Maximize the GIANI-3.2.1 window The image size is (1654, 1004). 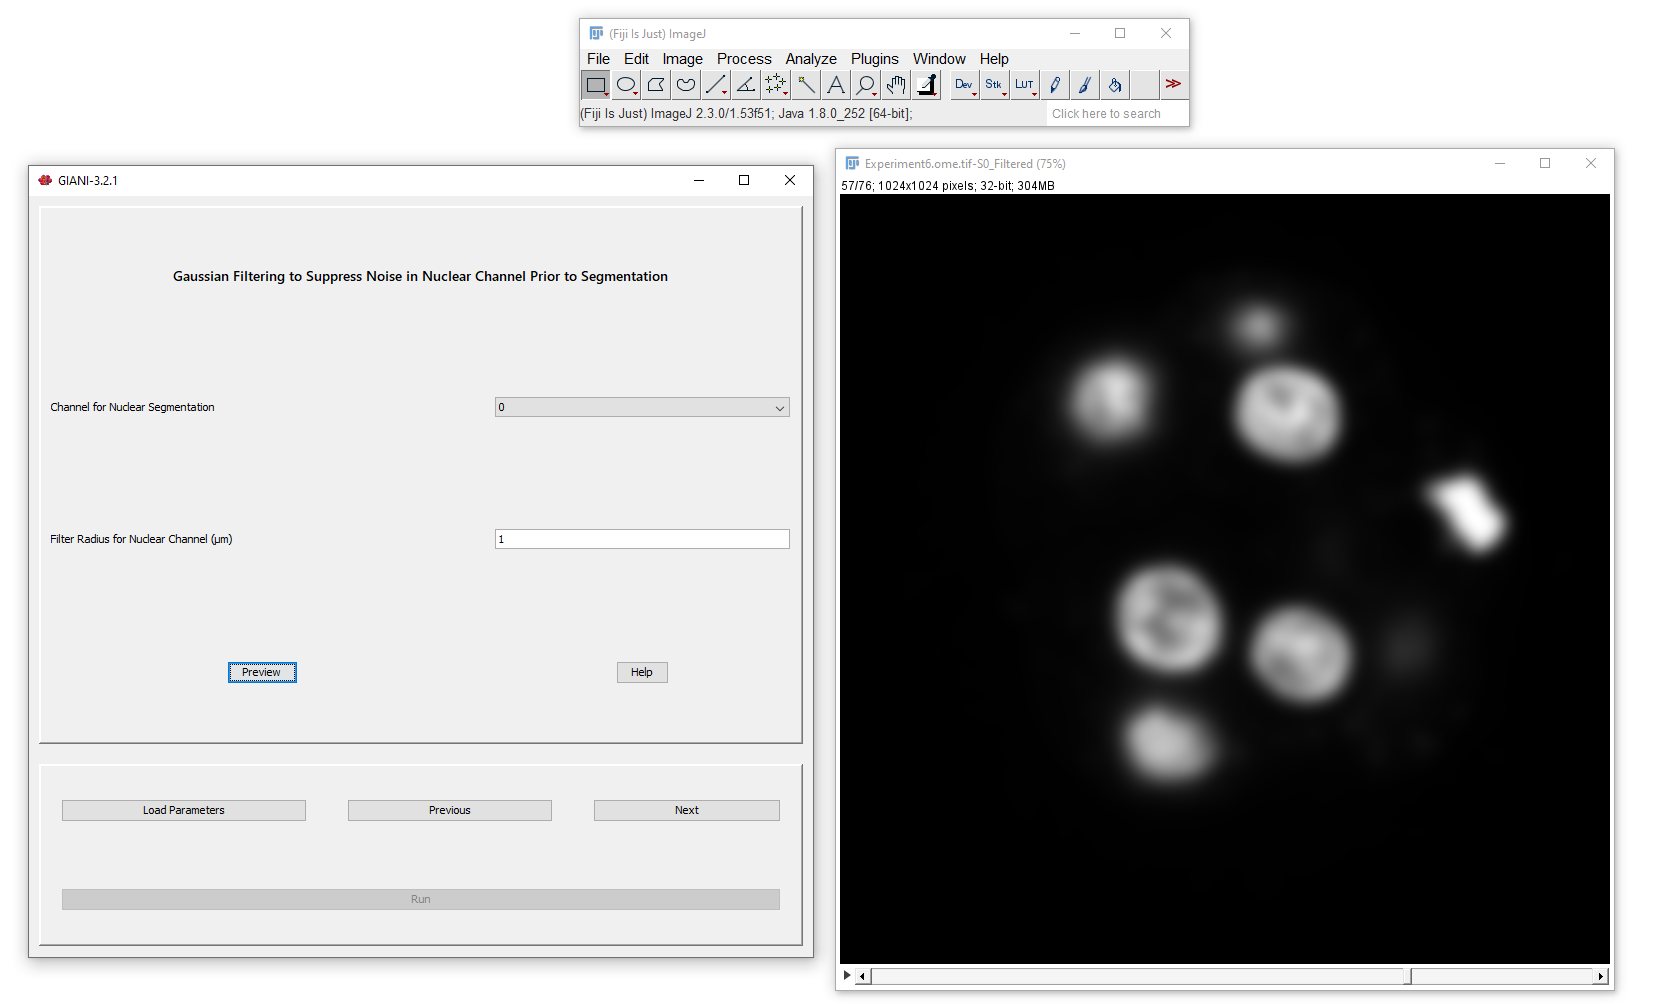[x=744, y=180]
